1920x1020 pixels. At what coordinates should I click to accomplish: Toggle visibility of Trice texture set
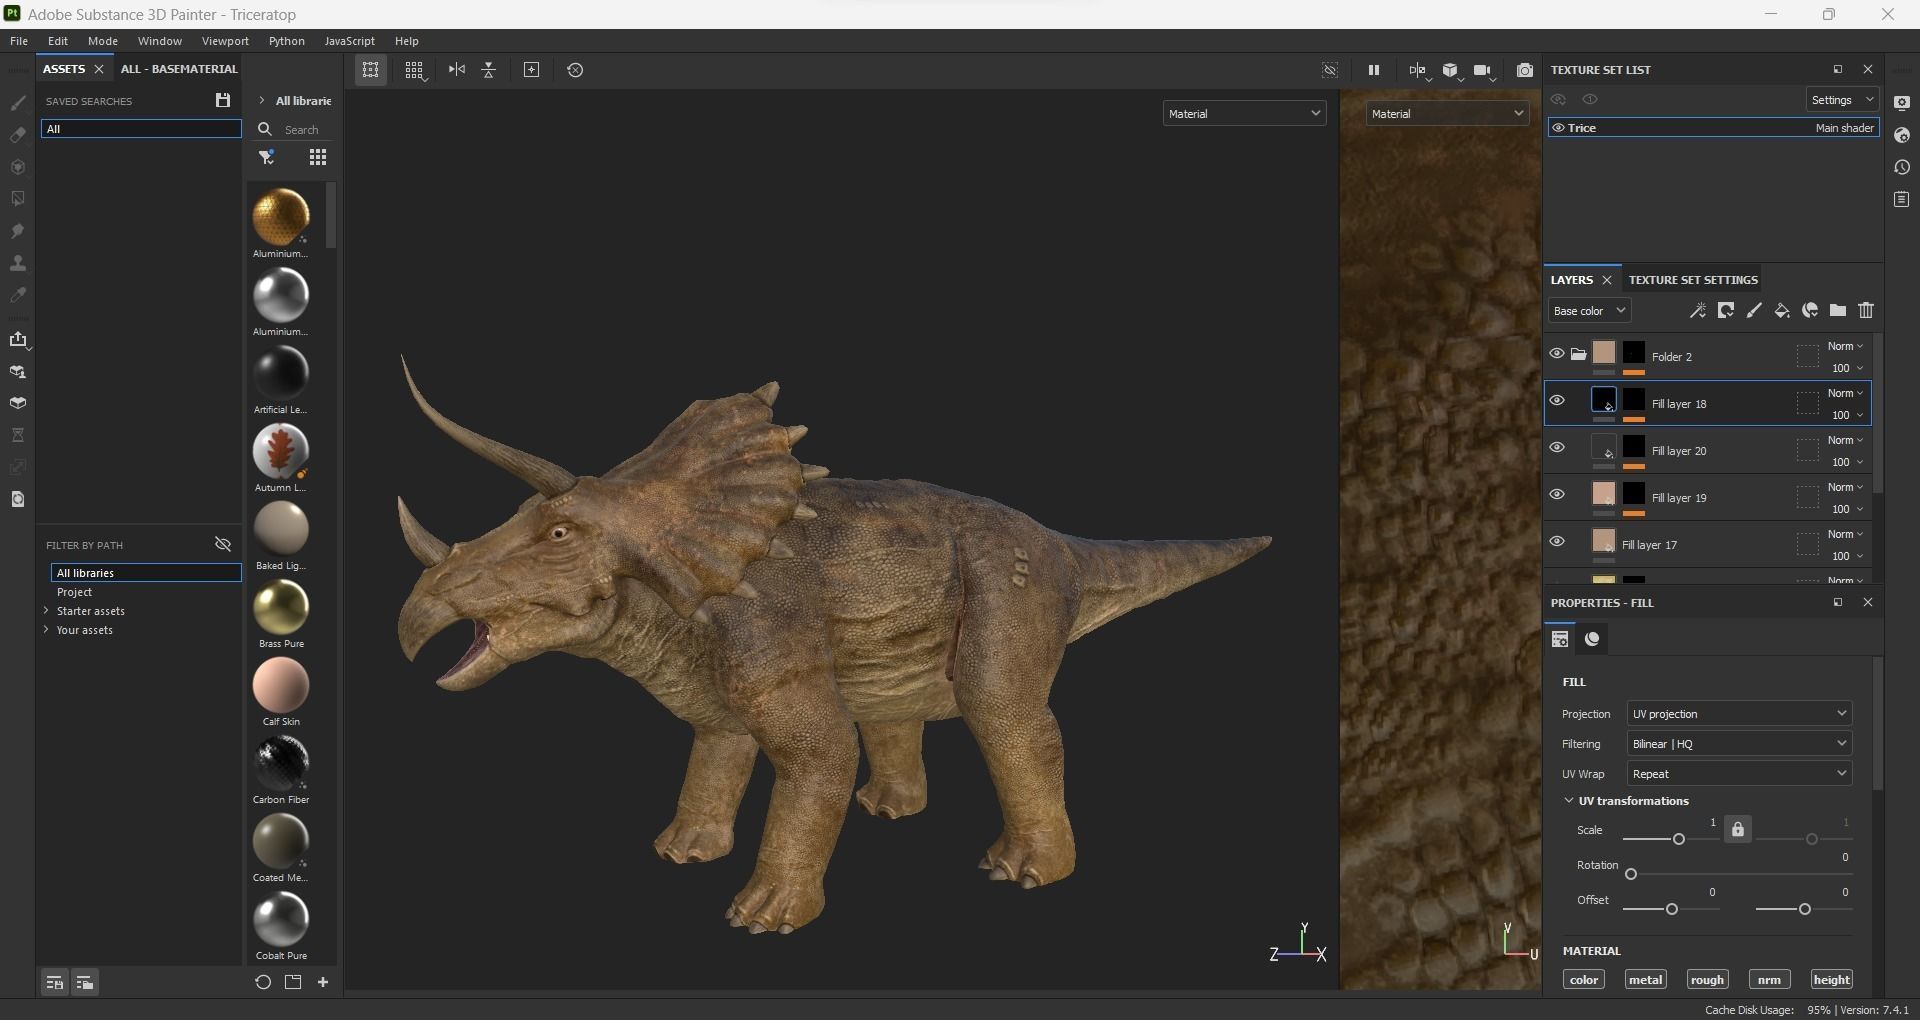(x=1558, y=128)
